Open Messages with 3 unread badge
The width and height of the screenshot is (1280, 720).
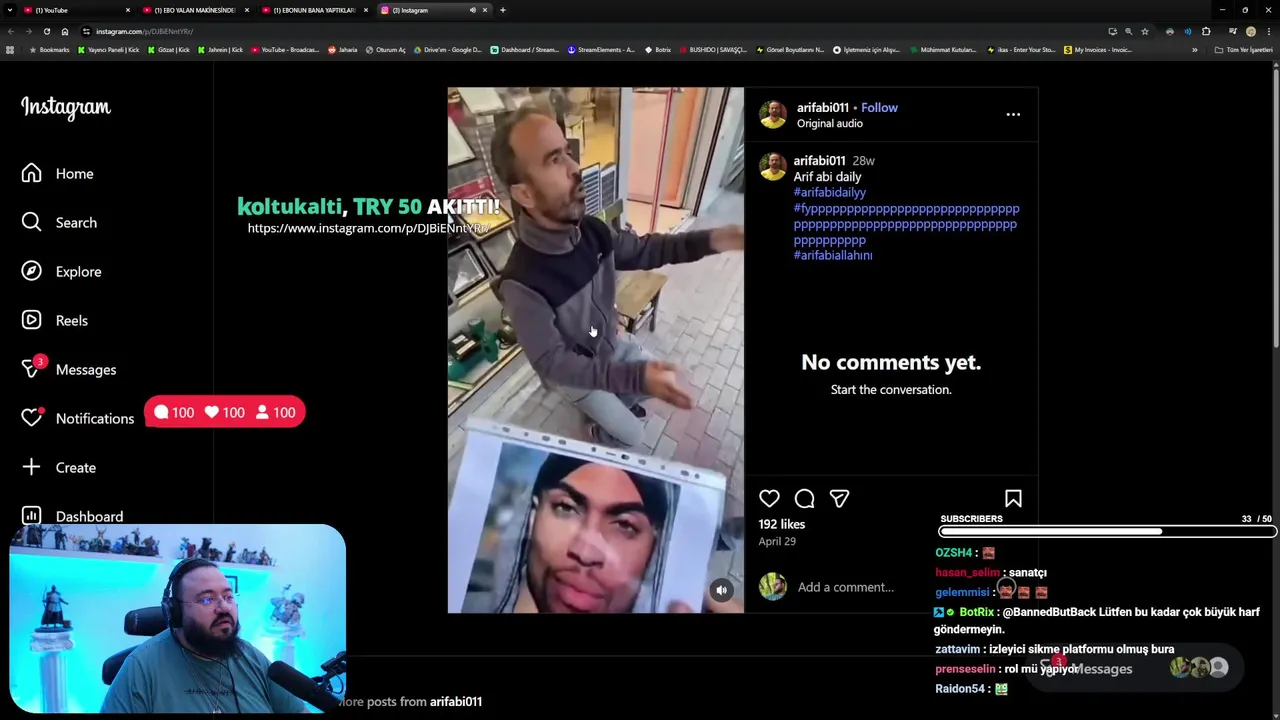tap(68, 369)
